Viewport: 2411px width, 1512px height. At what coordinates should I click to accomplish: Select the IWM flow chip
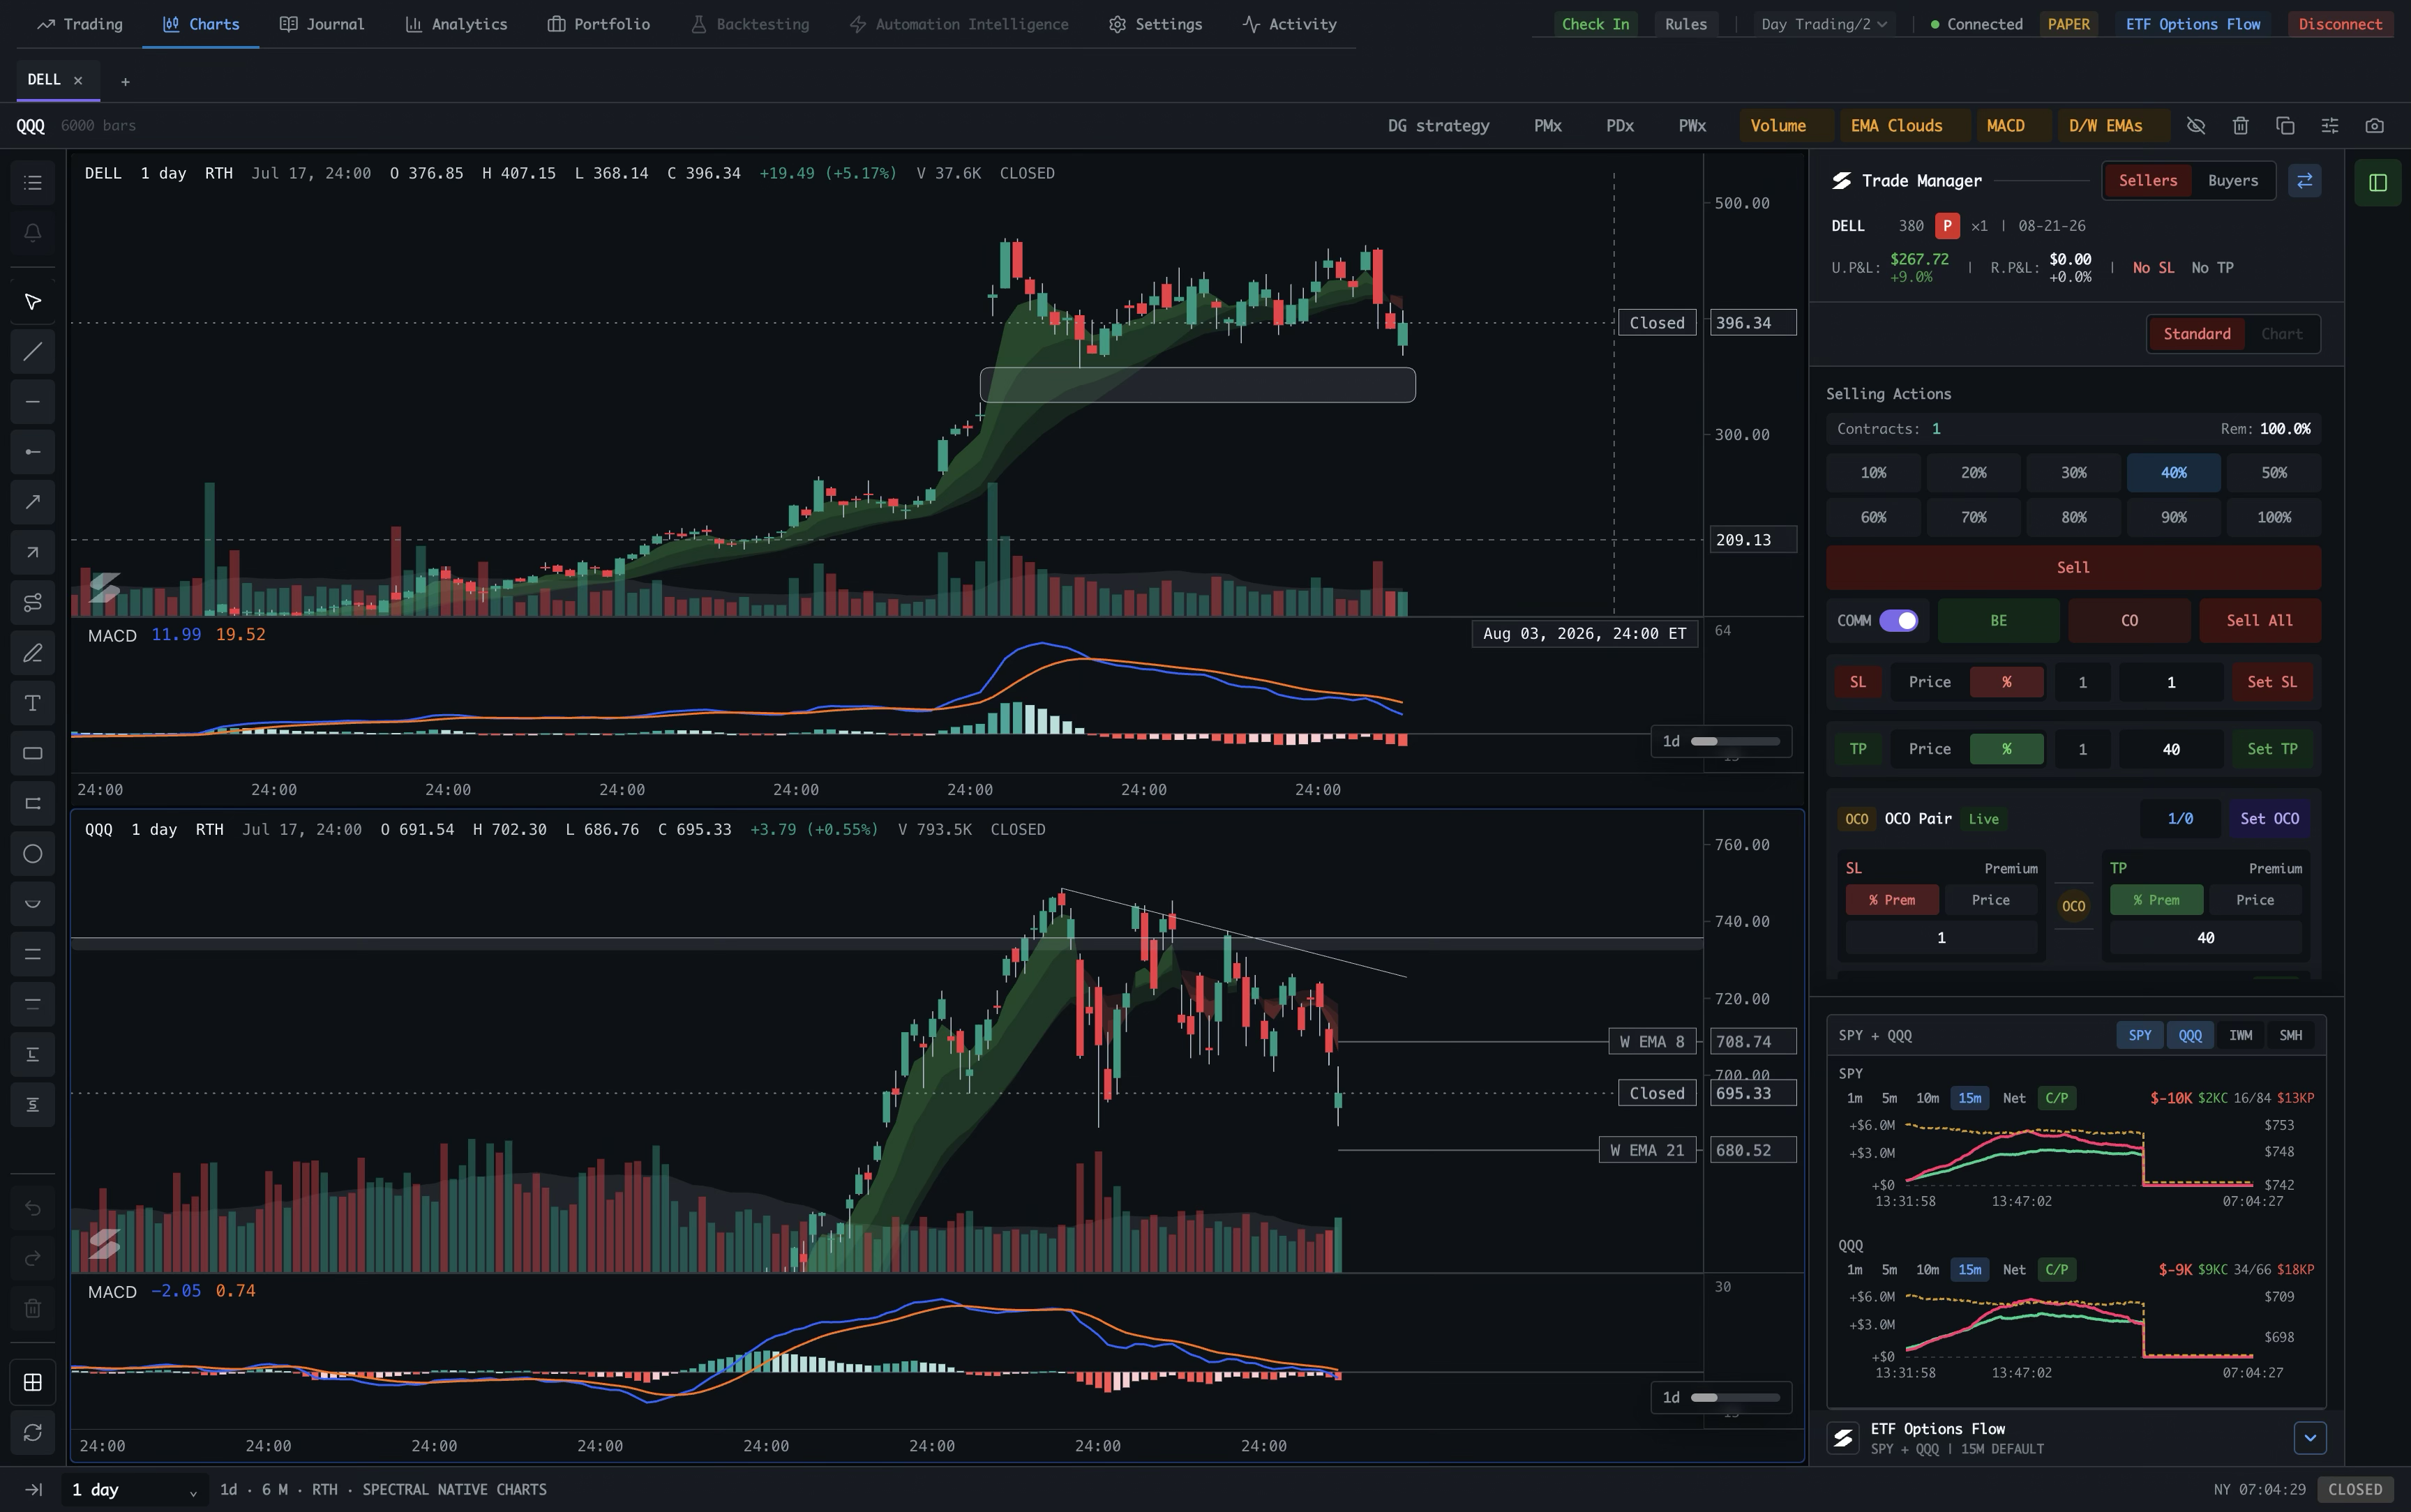2240,1036
